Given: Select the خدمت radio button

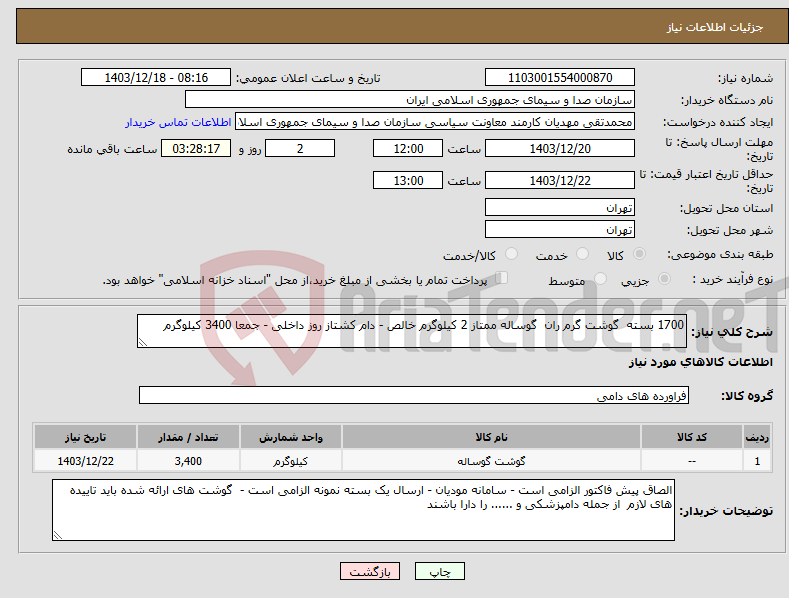Looking at the screenshot, I should pyautogui.click(x=582, y=254).
